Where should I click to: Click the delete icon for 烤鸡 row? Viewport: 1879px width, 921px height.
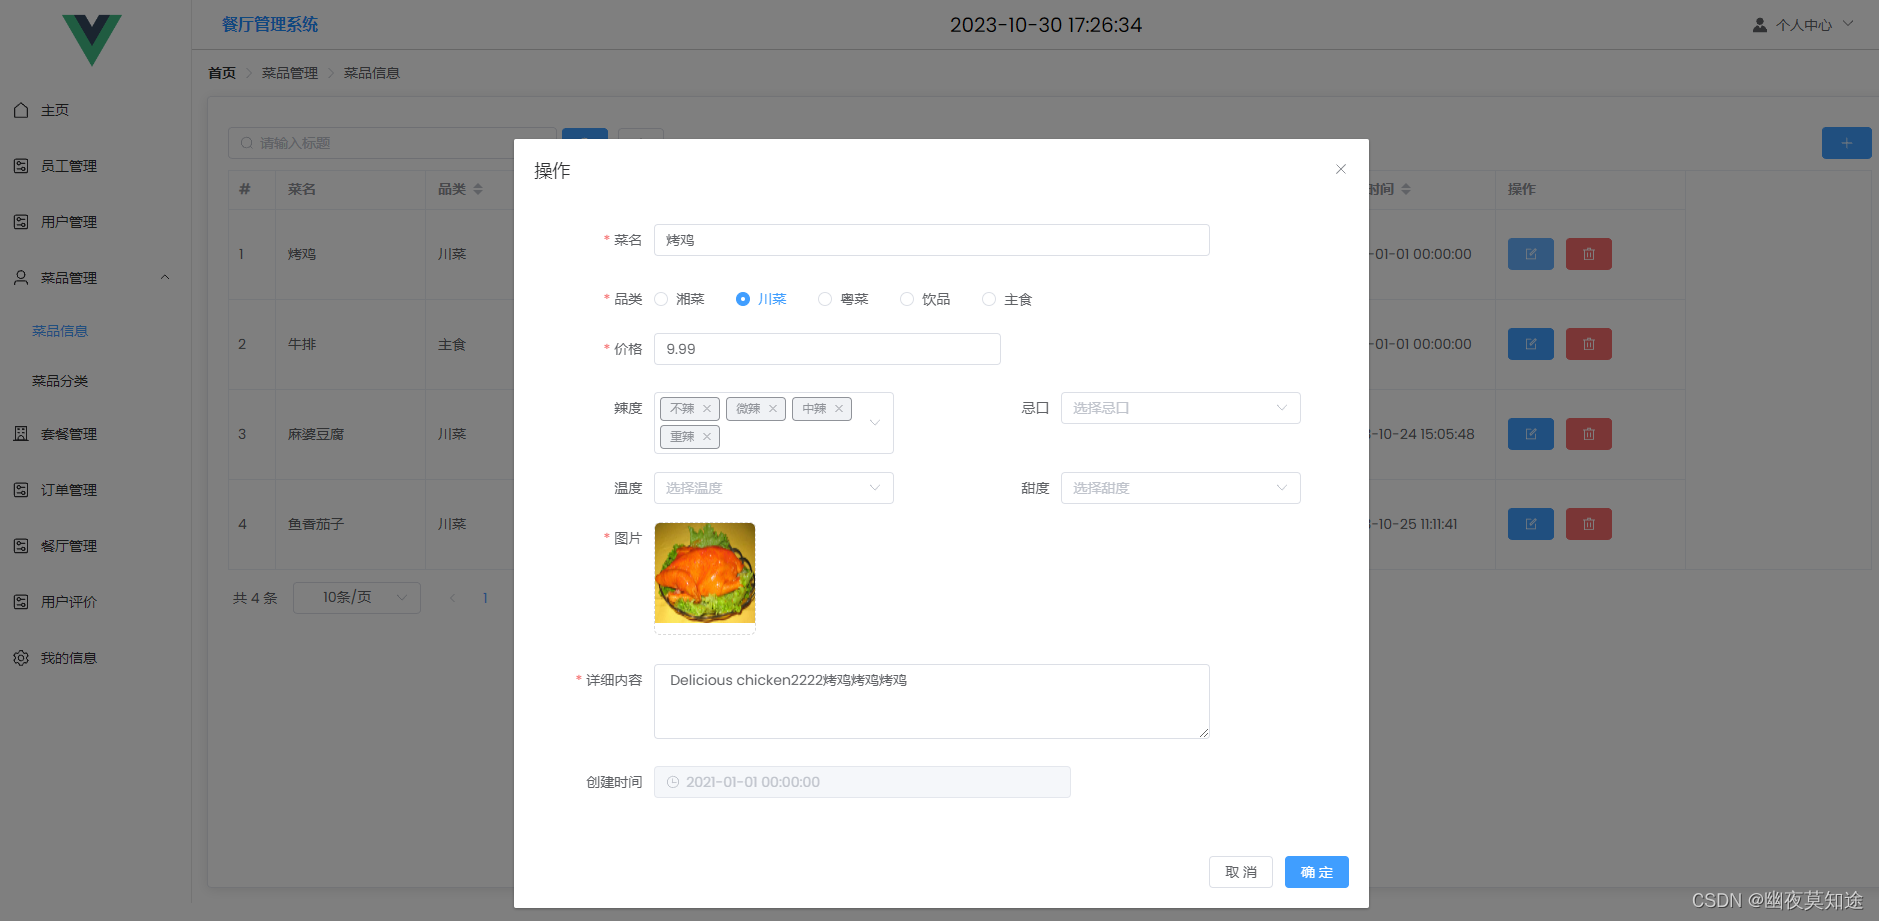(1588, 254)
